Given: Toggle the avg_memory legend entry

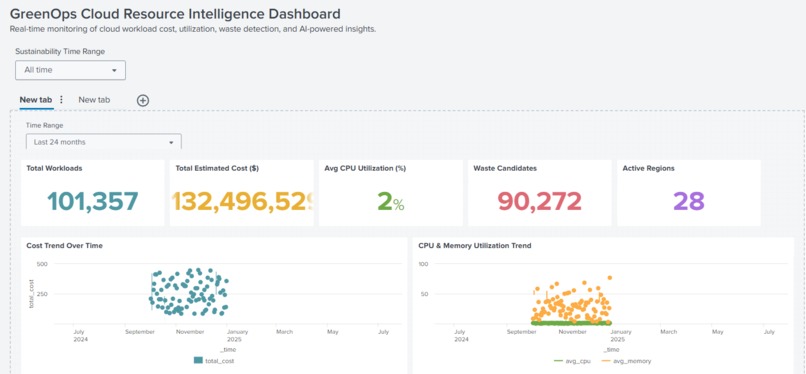Looking at the screenshot, I should (627, 361).
